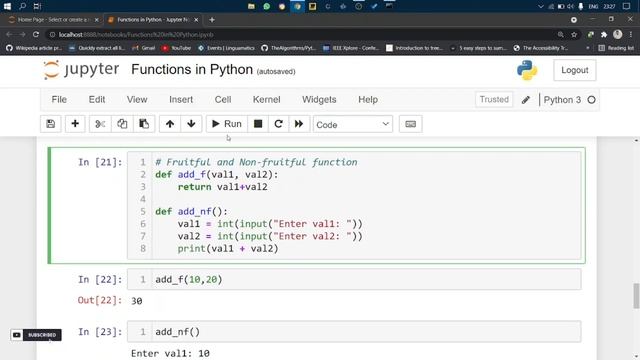This screenshot has width=640, height=360.
Task: Reload the page
Action: (36, 35)
